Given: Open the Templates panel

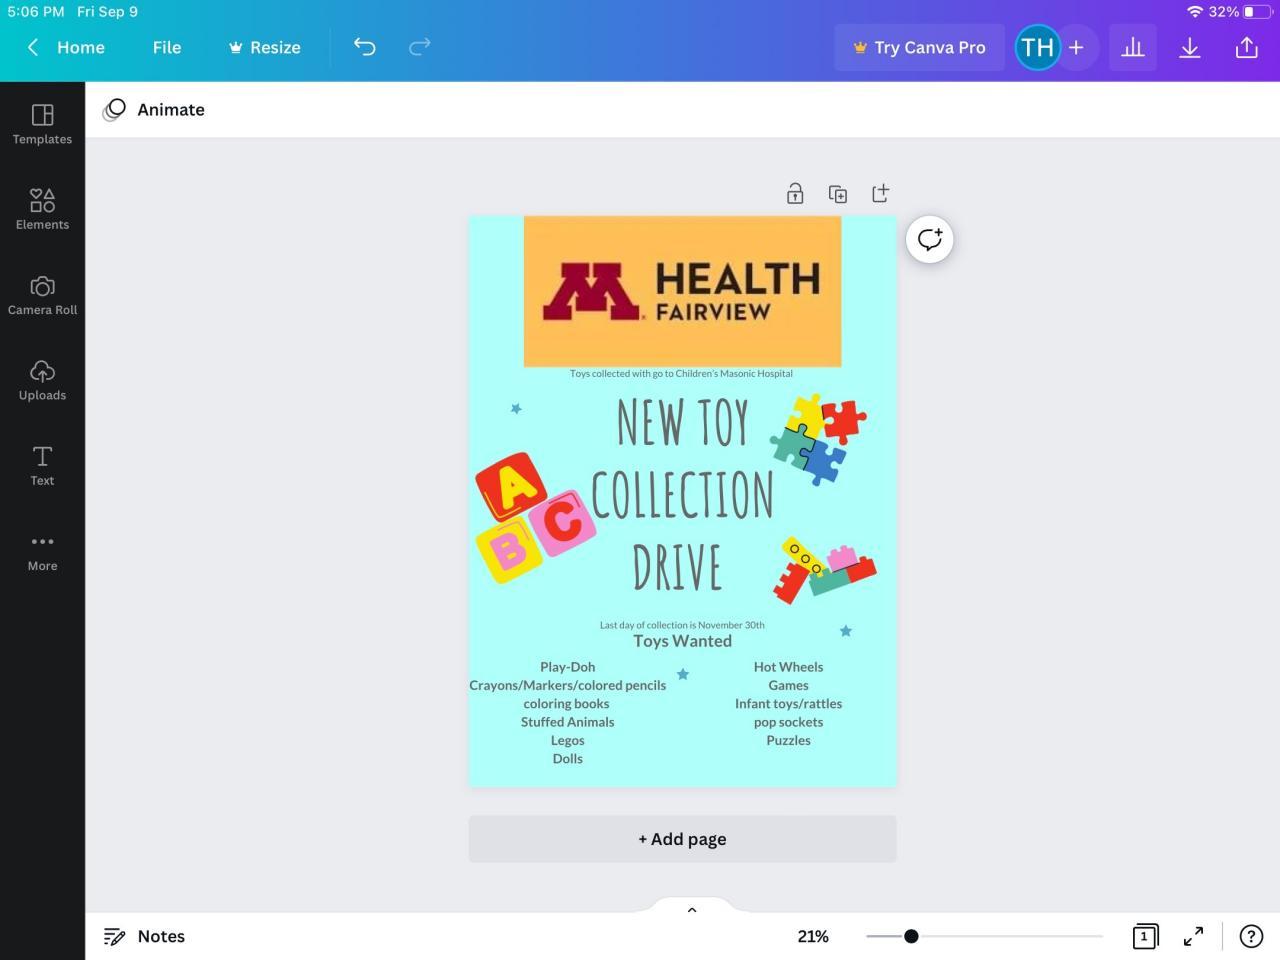Looking at the screenshot, I should point(42,124).
